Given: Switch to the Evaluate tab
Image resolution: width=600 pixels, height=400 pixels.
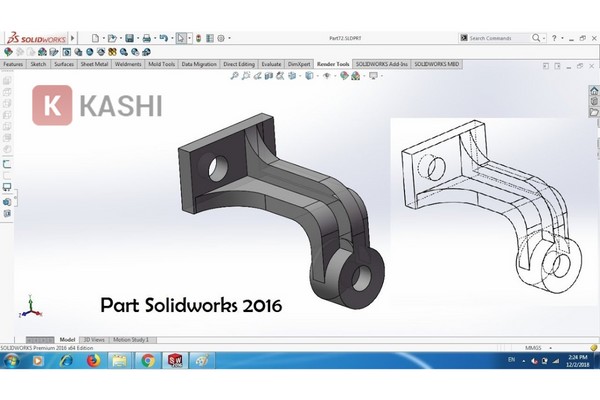Looking at the screenshot, I should click(x=271, y=64).
